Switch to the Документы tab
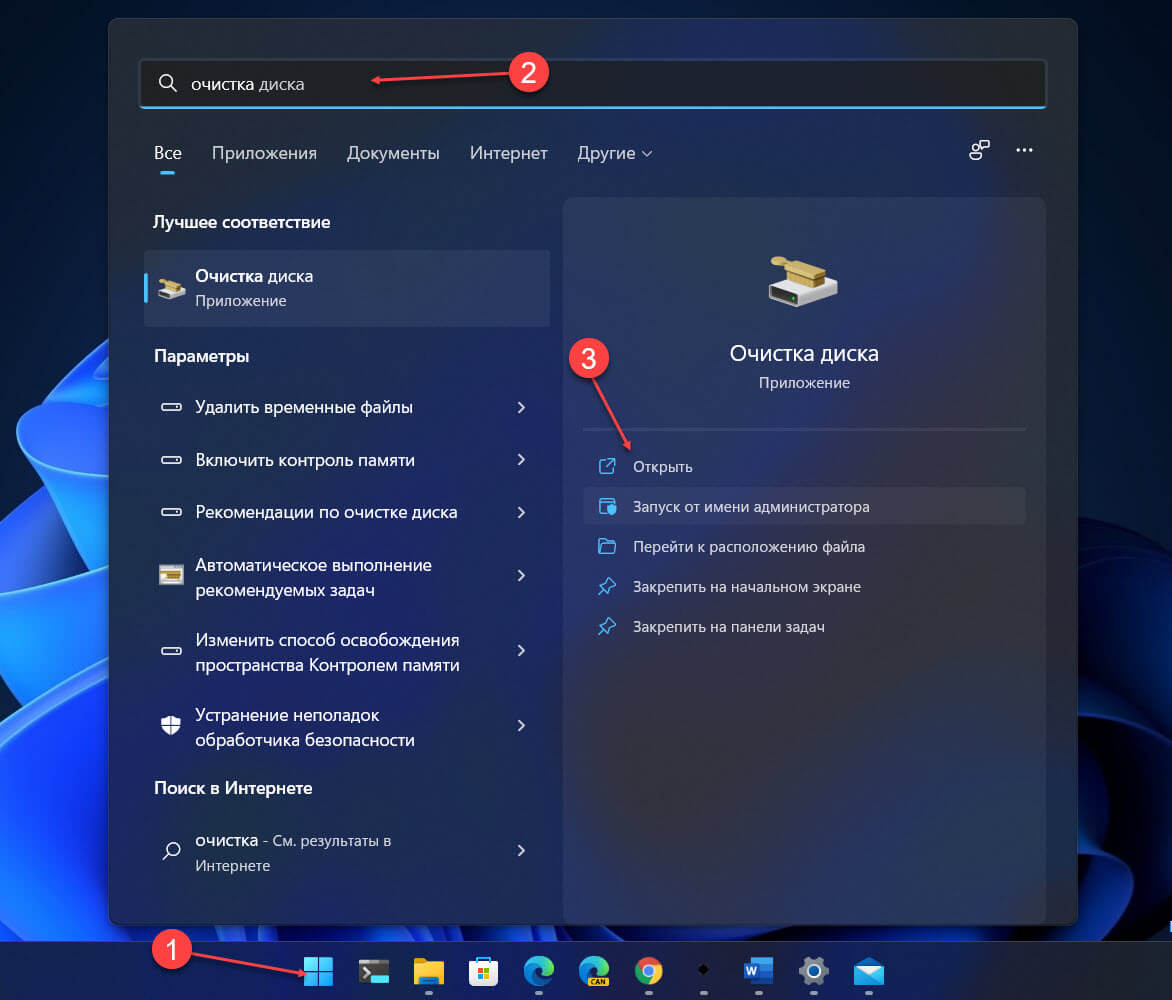Image resolution: width=1172 pixels, height=1000 pixels. (x=393, y=153)
